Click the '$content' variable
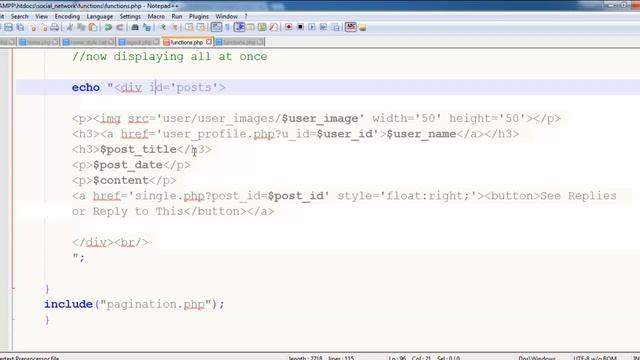The width and height of the screenshot is (640, 360). pyautogui.click(x=121, y=180)
